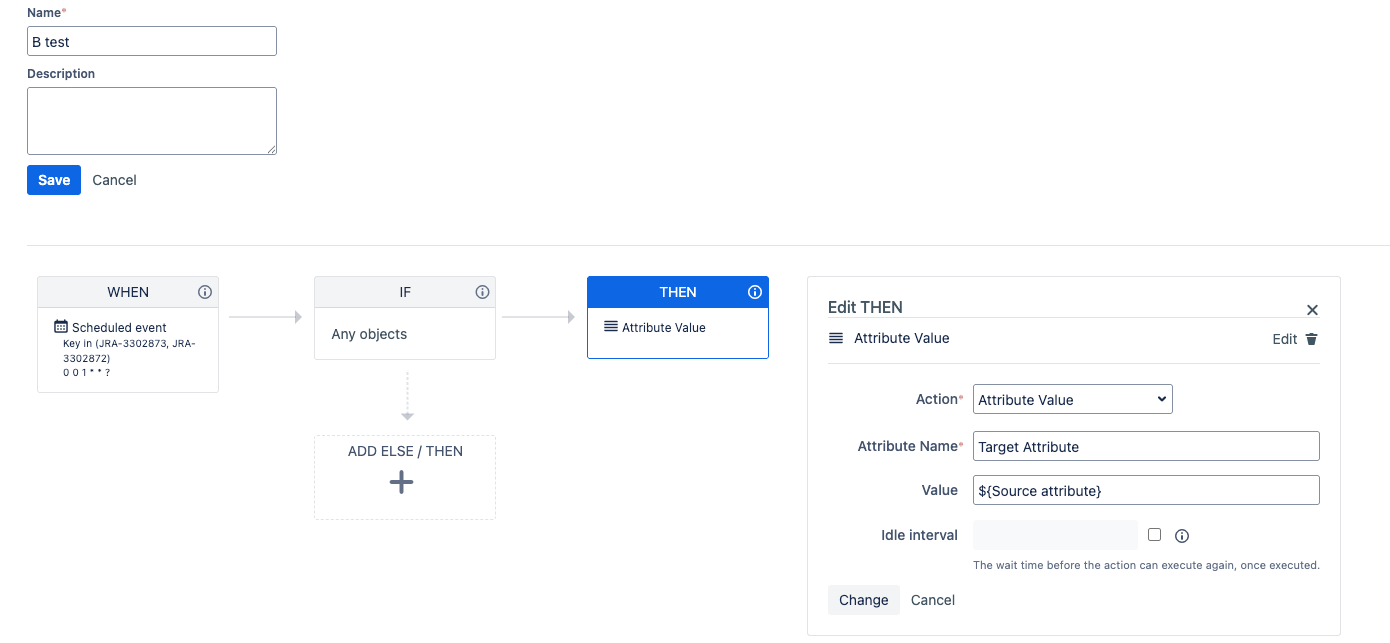Enable the Idle interval checkbox
The height and width of the screenshot is (643, 1390).
tap(1154, 535)
